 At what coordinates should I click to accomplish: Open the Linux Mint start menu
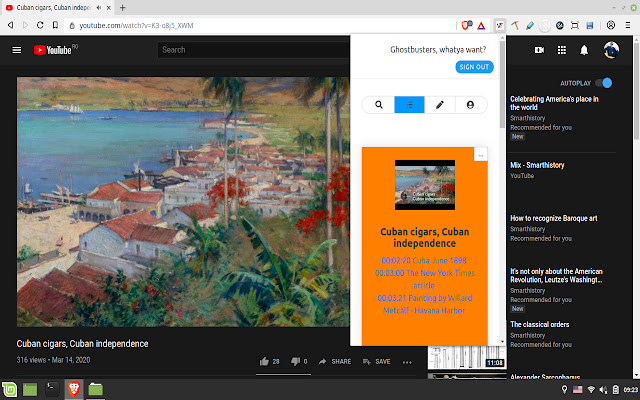click(9, 389)
